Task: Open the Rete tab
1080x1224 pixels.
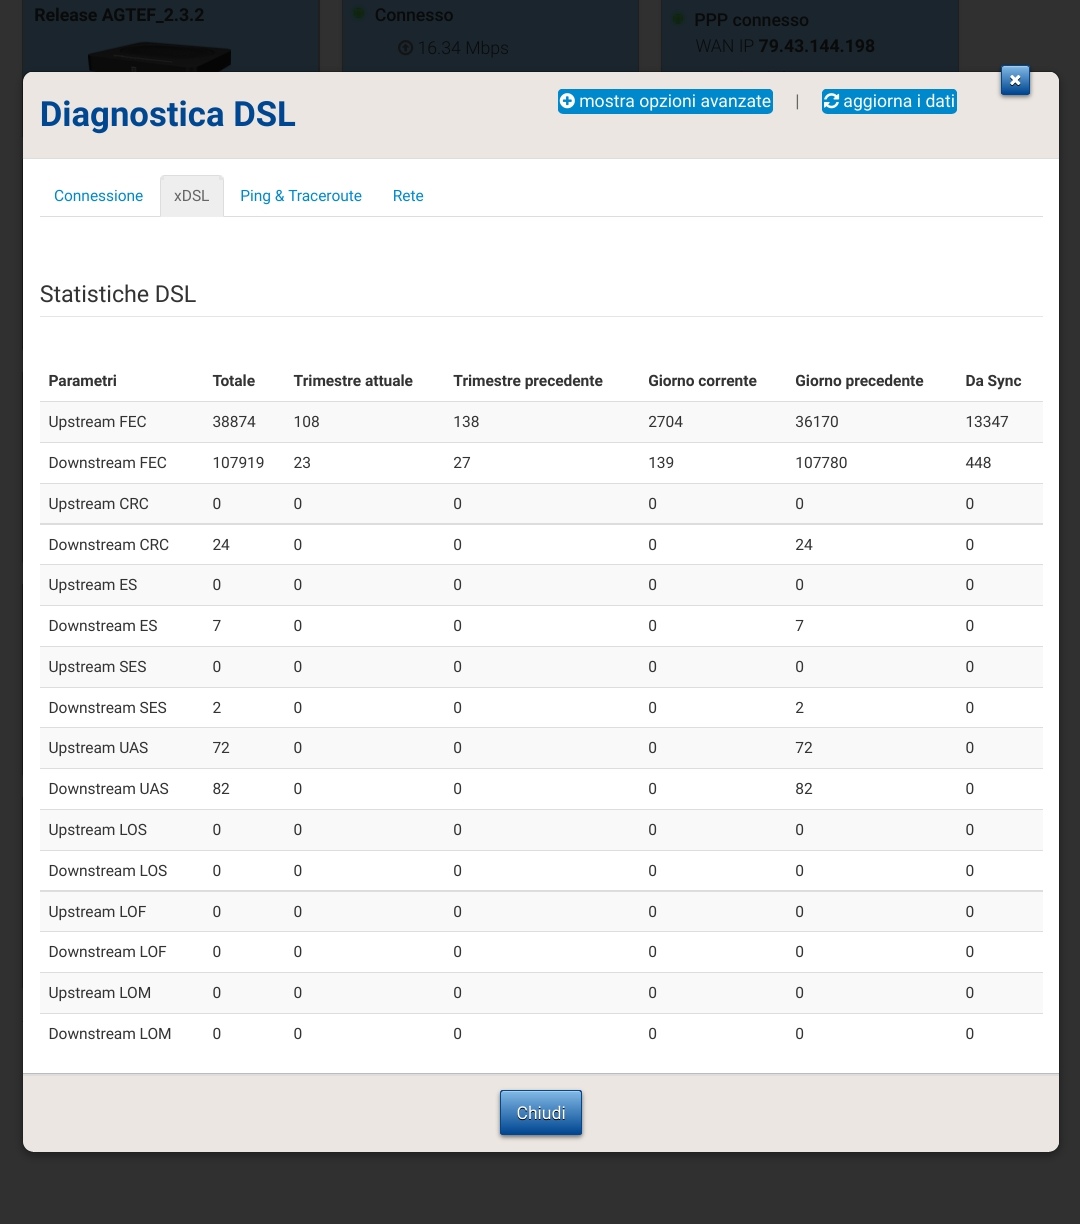Action: (408, 196)
